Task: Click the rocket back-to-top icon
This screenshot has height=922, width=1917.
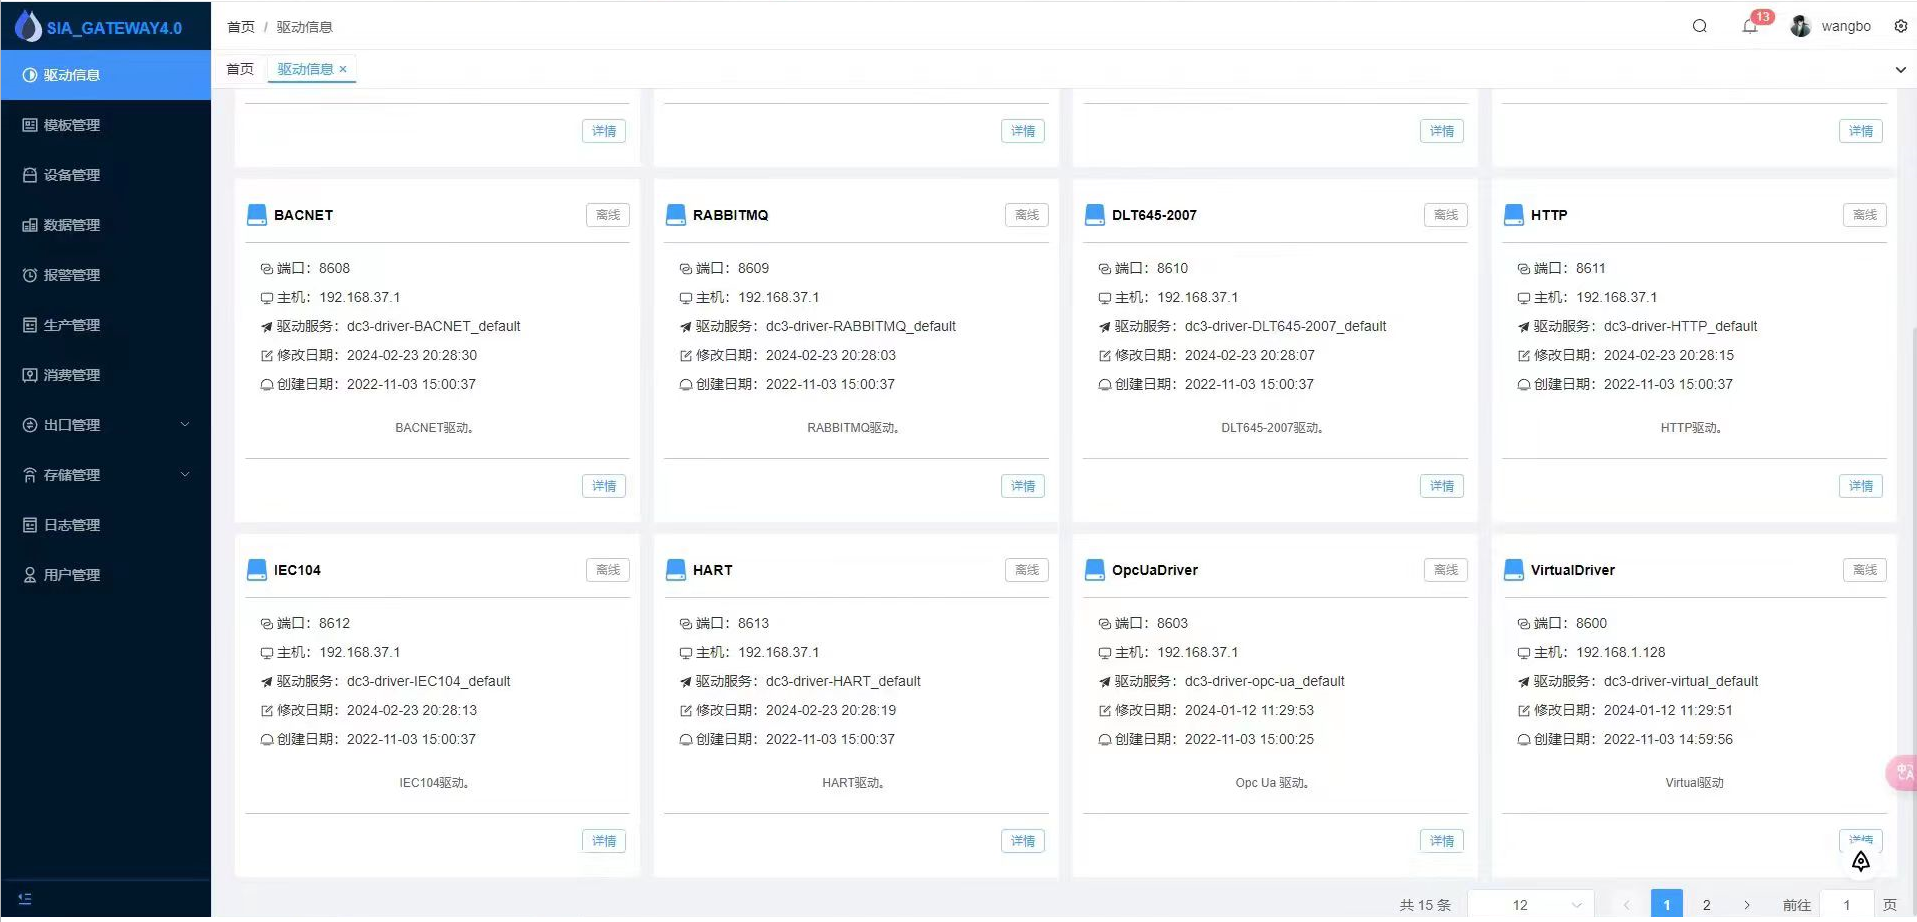Action: click(x=1860, y=861)
